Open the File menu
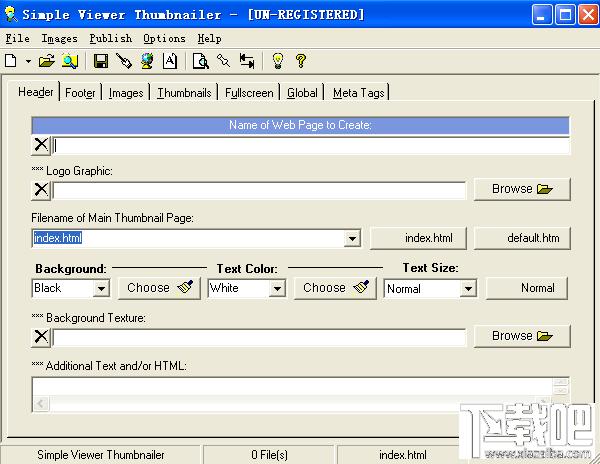600x464 pixels. coord(18,39)
